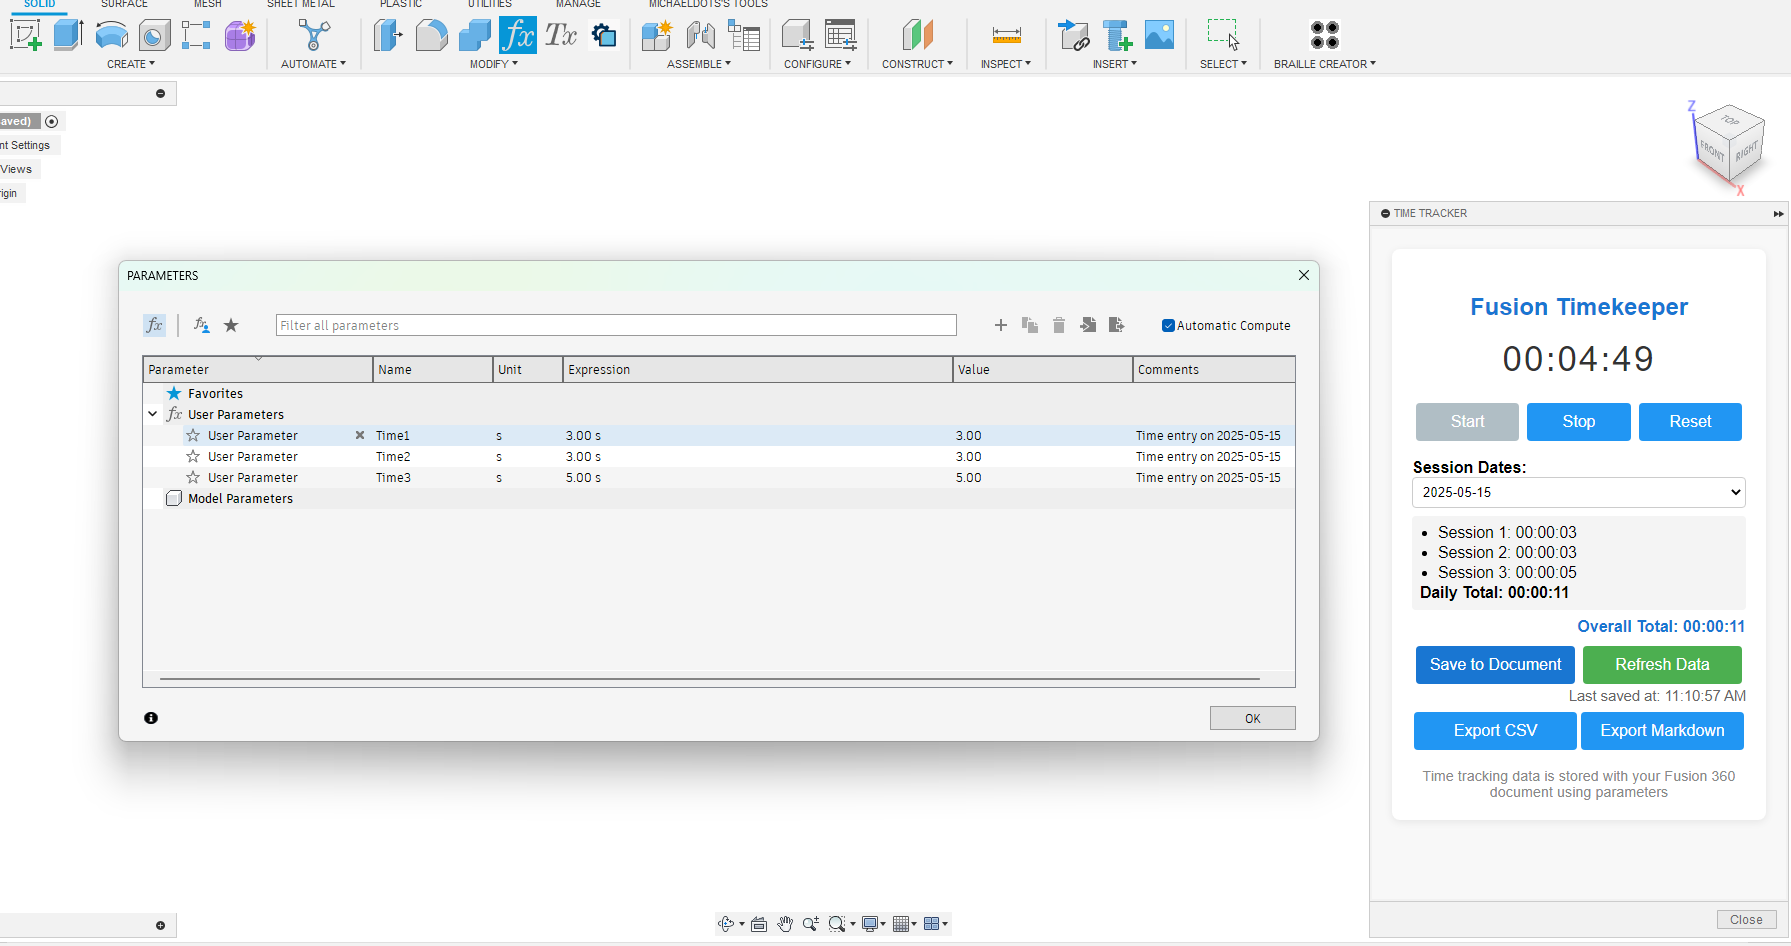Screen dimensions: 1791x946
Task: Click Save to Document button
Action: click(1495, 665)
